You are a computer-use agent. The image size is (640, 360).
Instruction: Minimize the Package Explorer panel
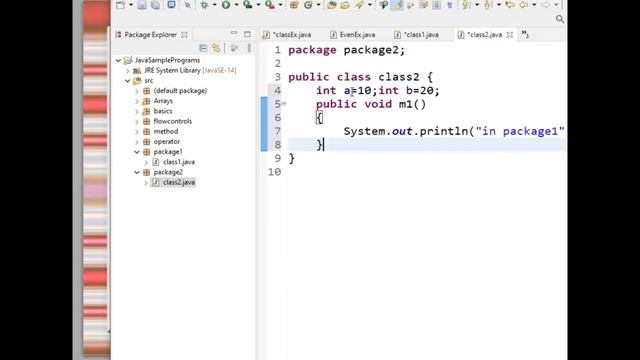234,33
